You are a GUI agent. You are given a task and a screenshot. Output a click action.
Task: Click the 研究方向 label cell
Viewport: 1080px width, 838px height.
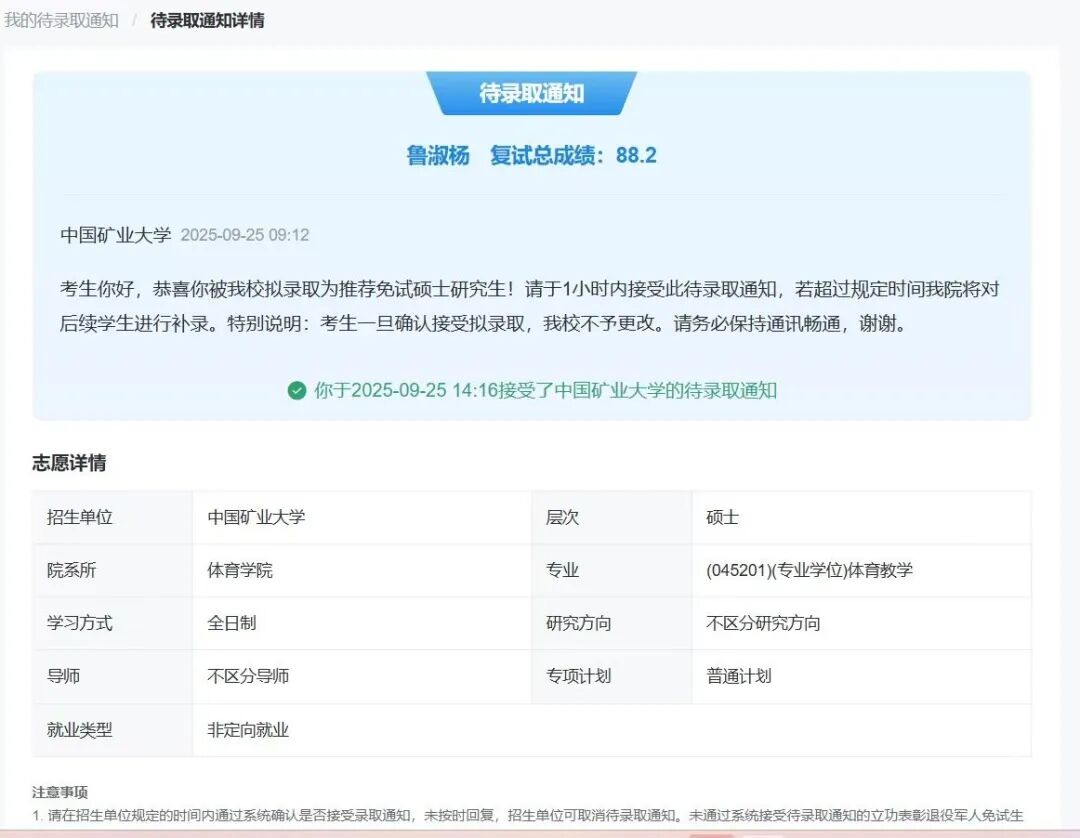click(x=612, y=623)
